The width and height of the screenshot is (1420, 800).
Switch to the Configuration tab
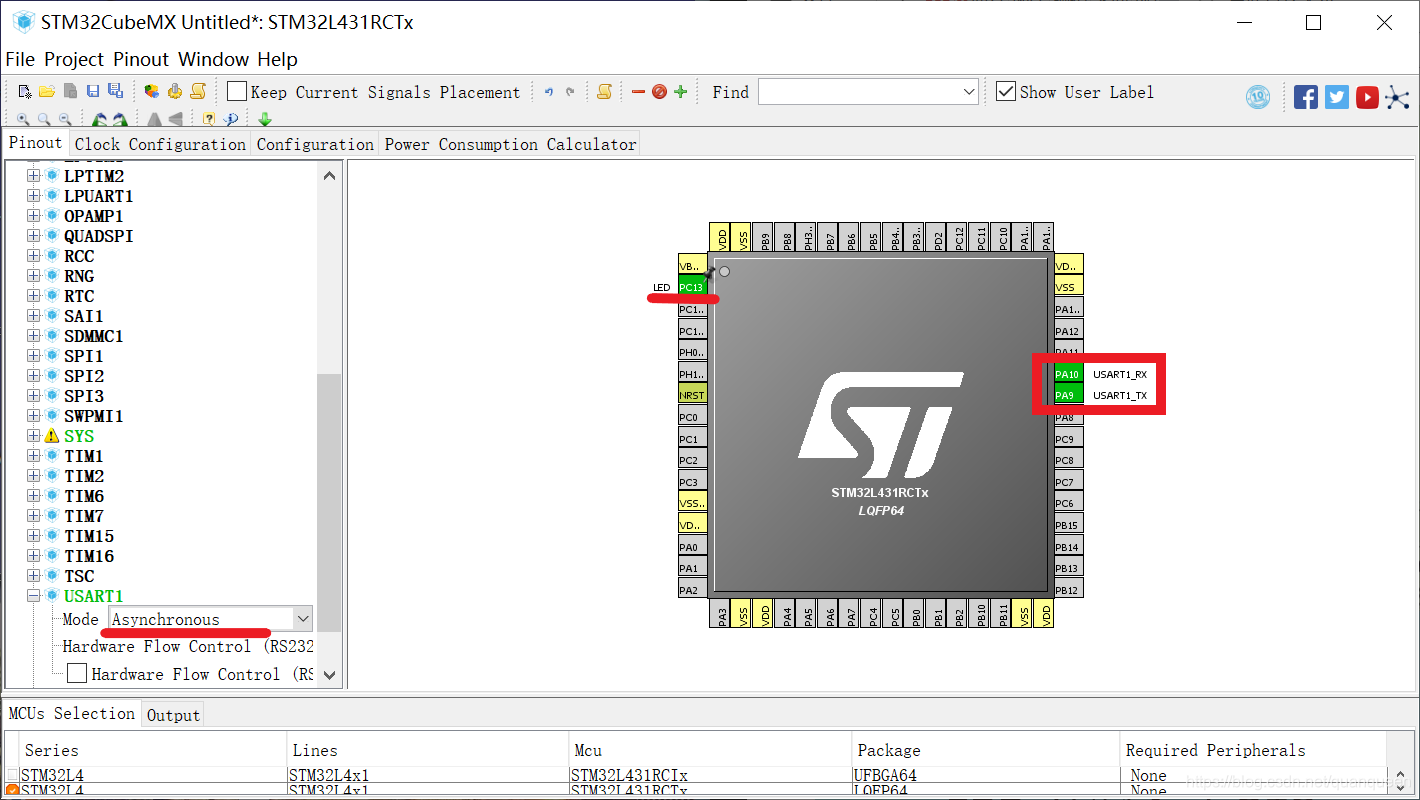point(315,144)
